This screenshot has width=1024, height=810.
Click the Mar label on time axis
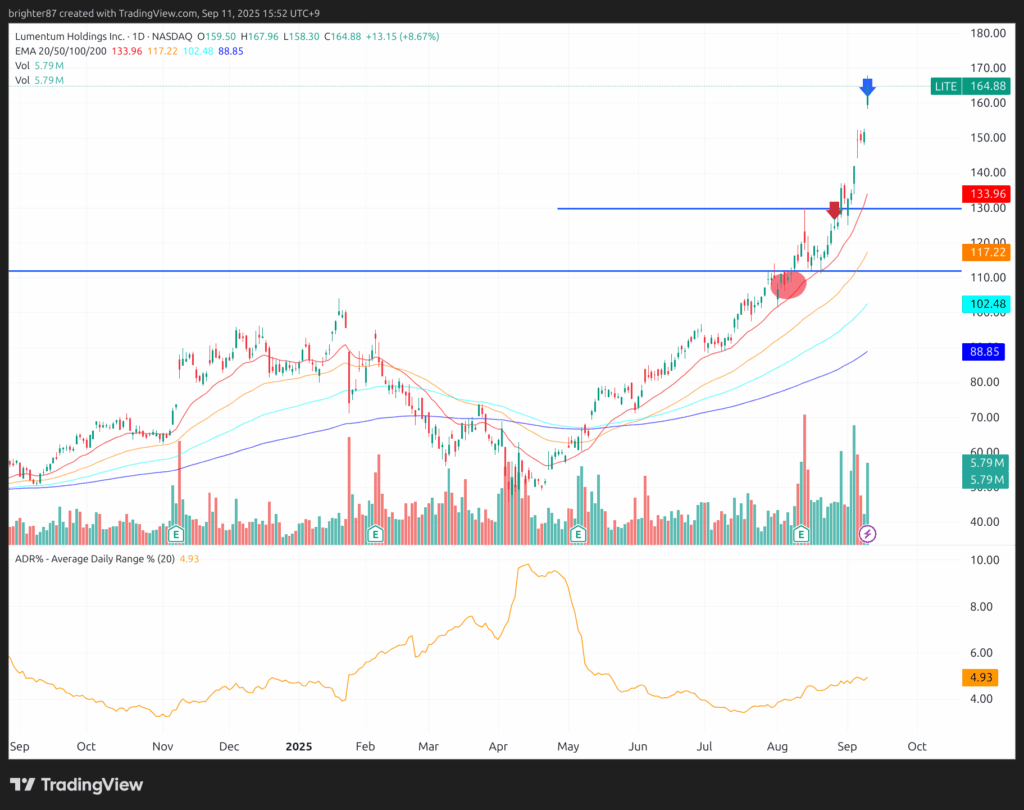428,747
